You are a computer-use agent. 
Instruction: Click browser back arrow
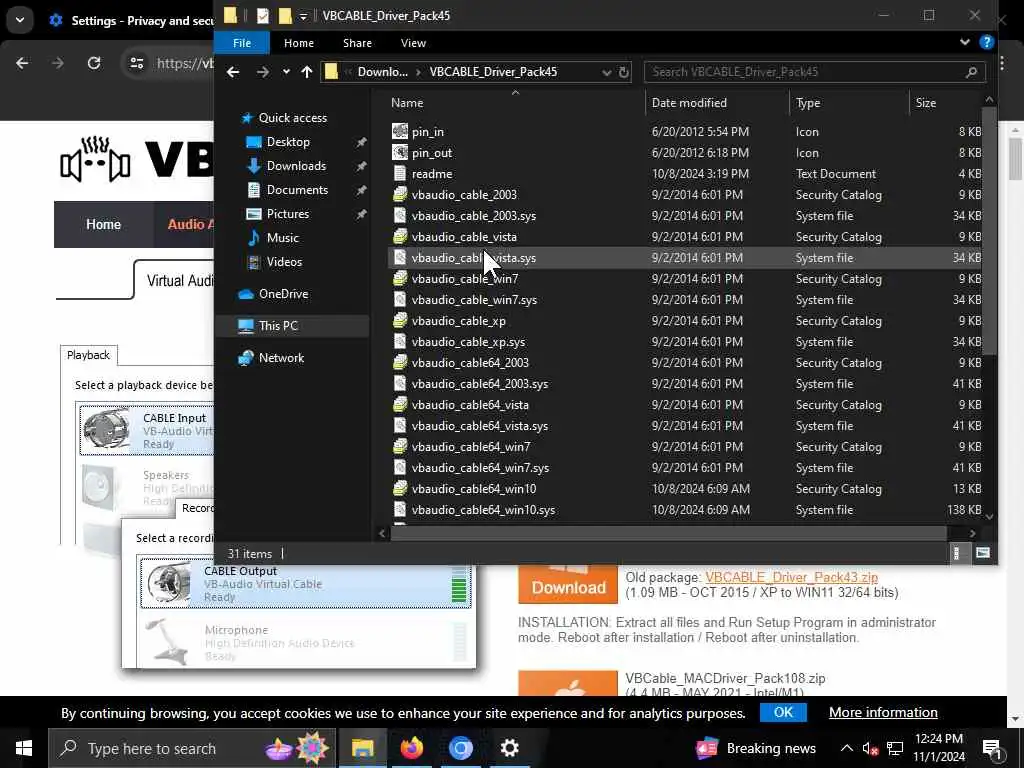(22, 63)
